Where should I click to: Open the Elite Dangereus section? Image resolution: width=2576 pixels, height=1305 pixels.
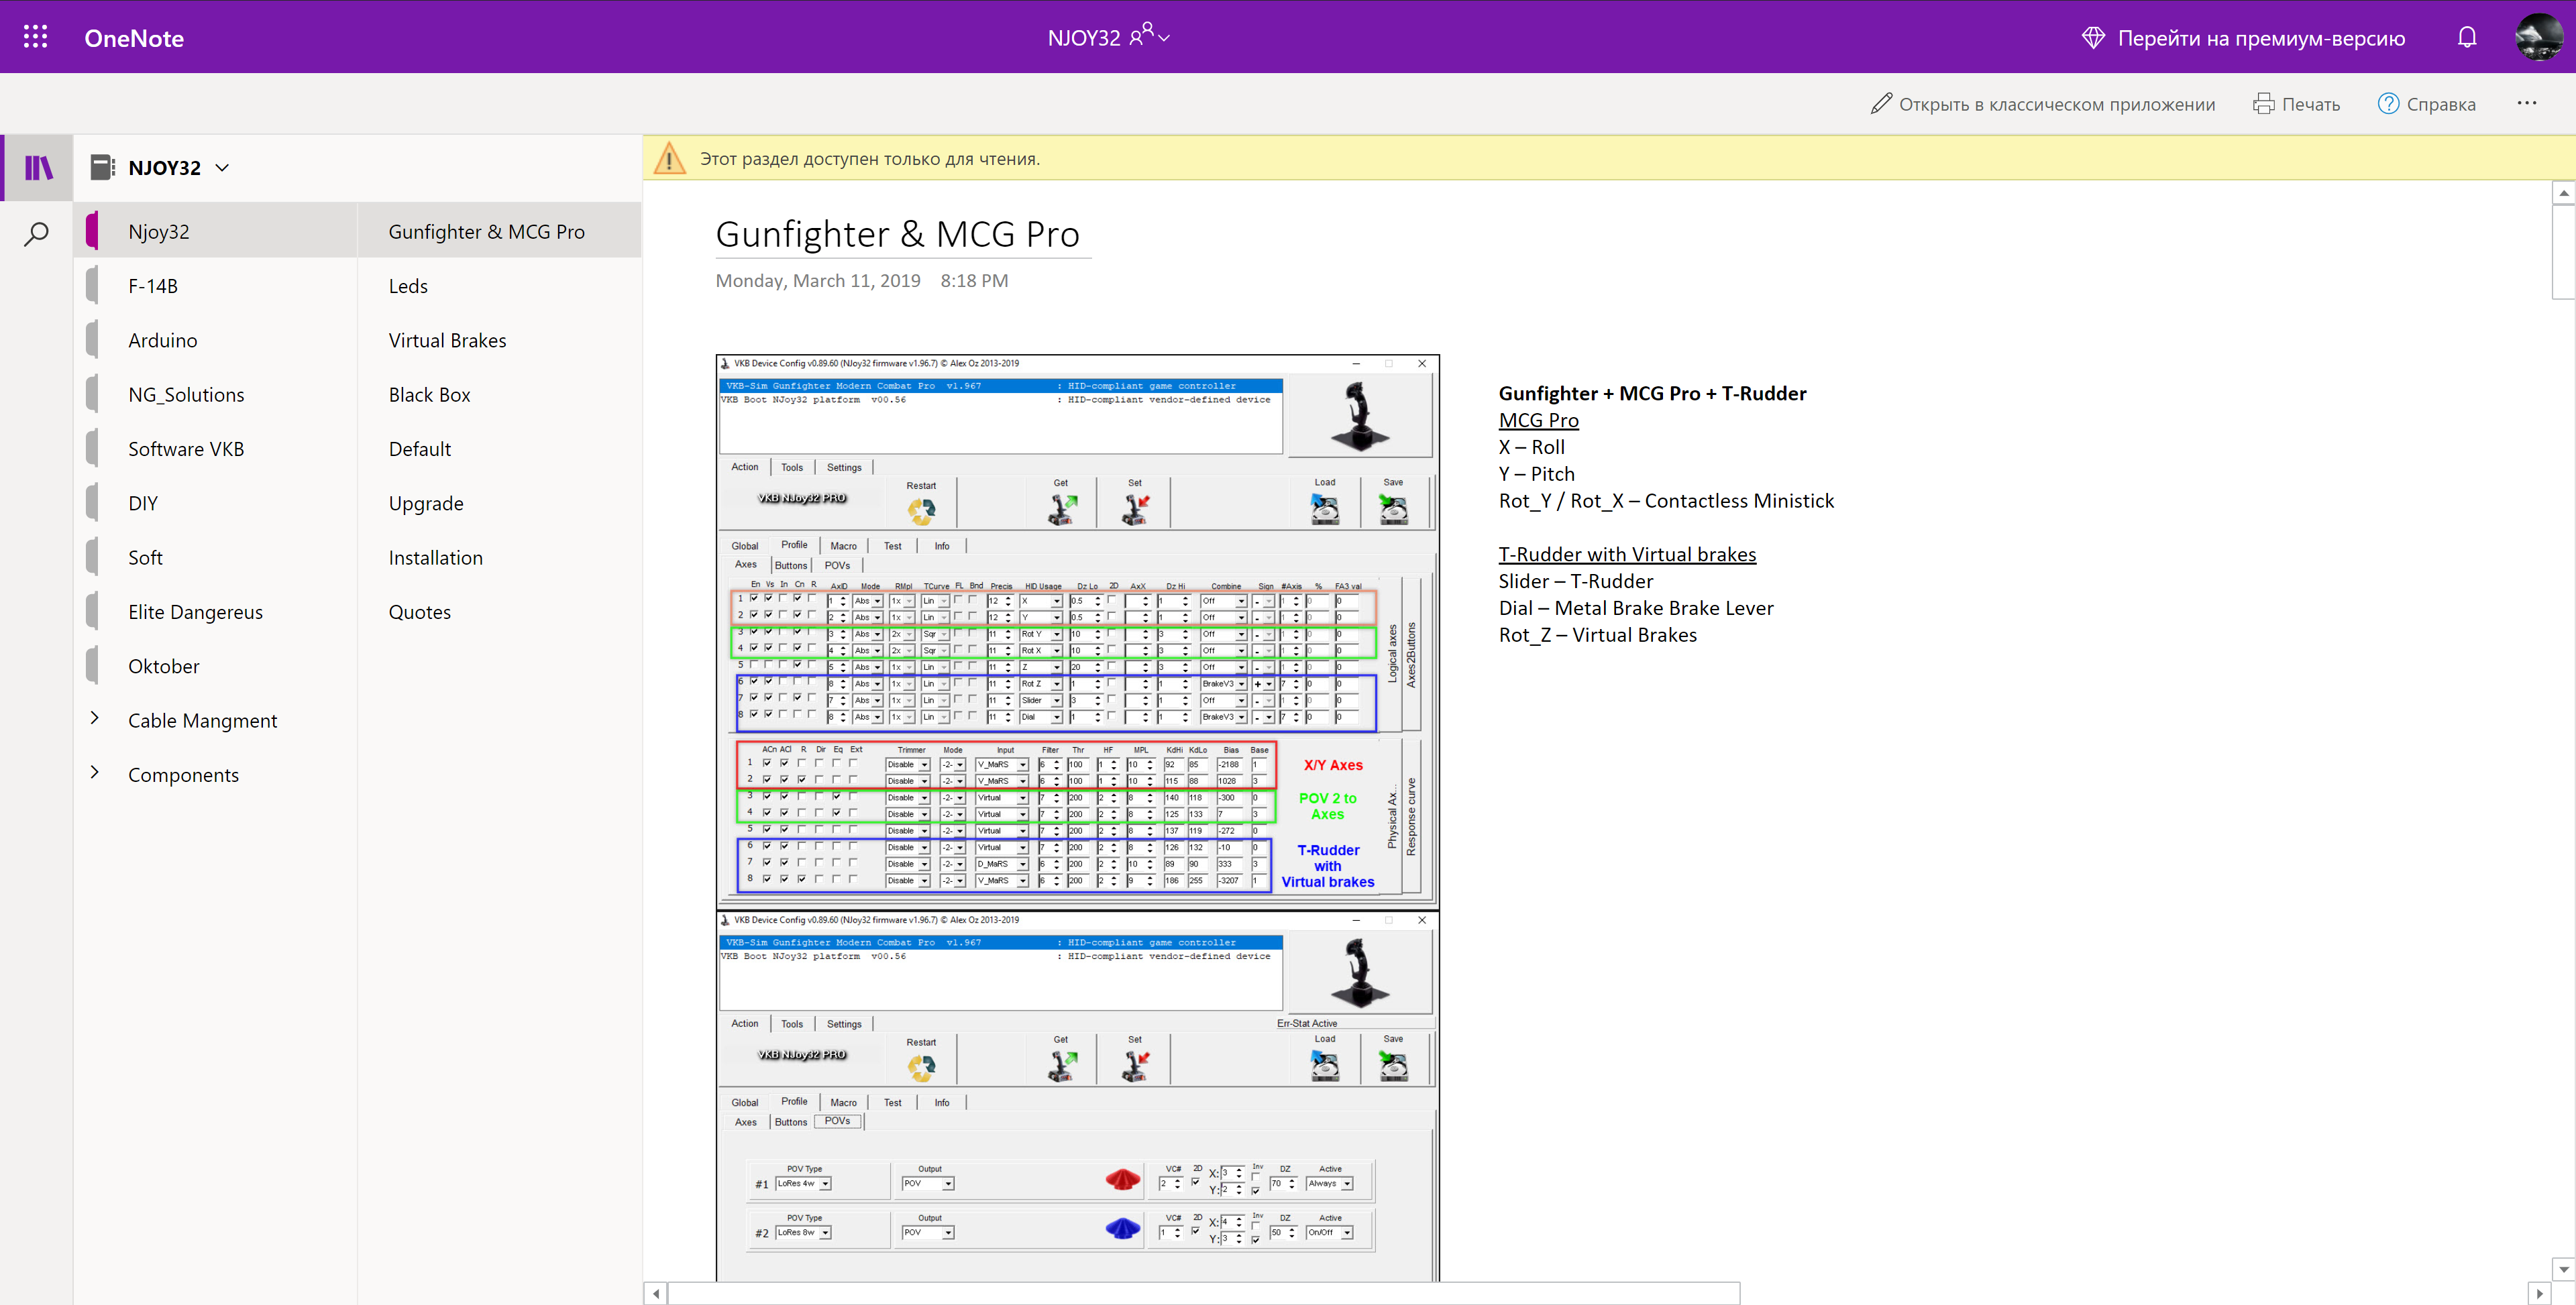click(x=216, y=611)
